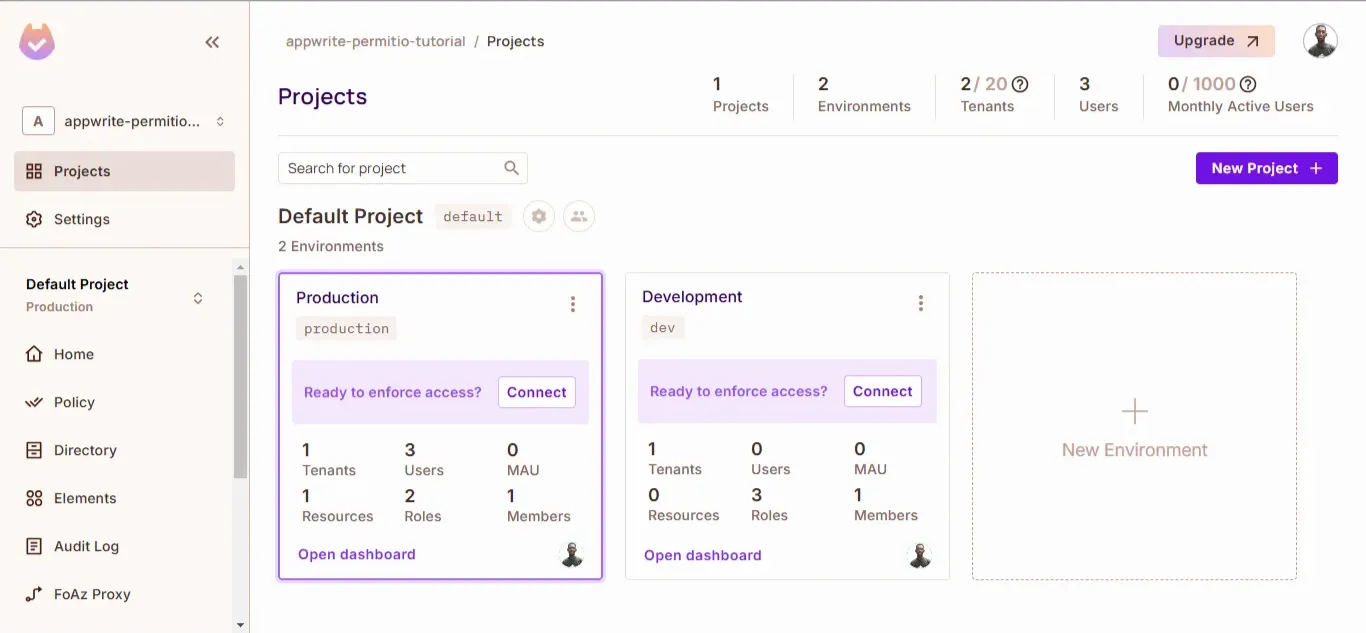Click the Projects grid icon in sidebar
1366x633 pixels.
click(34, 171)
